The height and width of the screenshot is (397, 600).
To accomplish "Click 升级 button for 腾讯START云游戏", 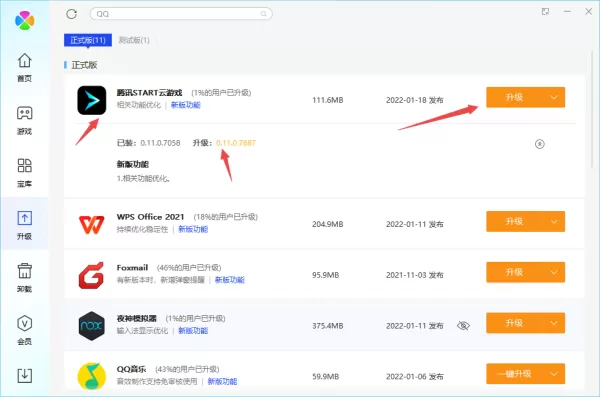I will 514,97.
